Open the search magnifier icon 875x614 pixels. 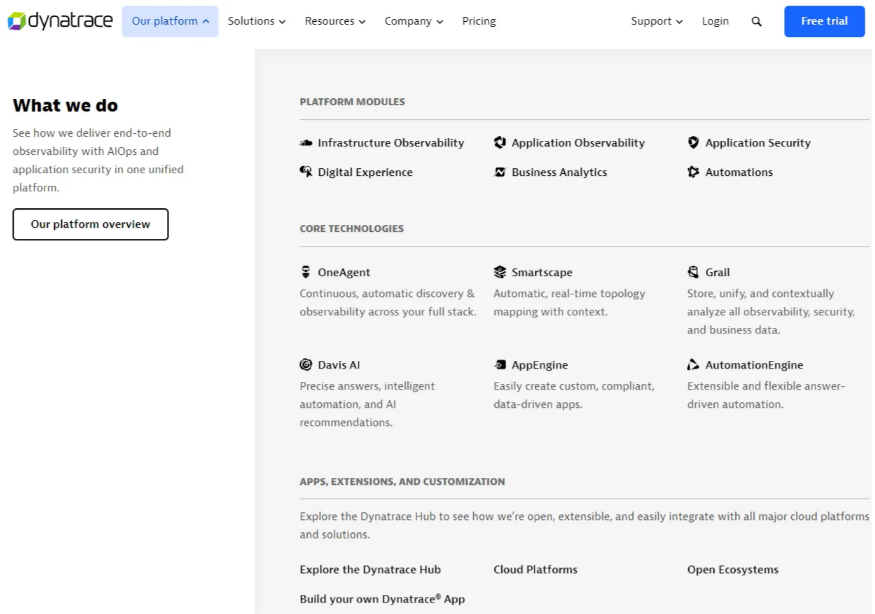tap(756, 21)
